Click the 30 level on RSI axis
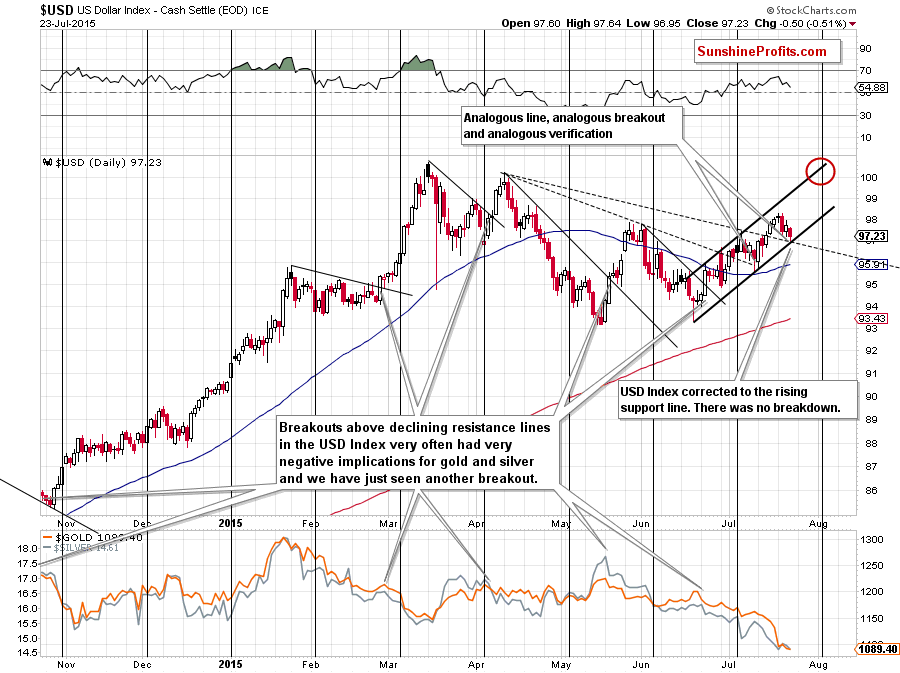900x673 pixels. tap(864, 115)
